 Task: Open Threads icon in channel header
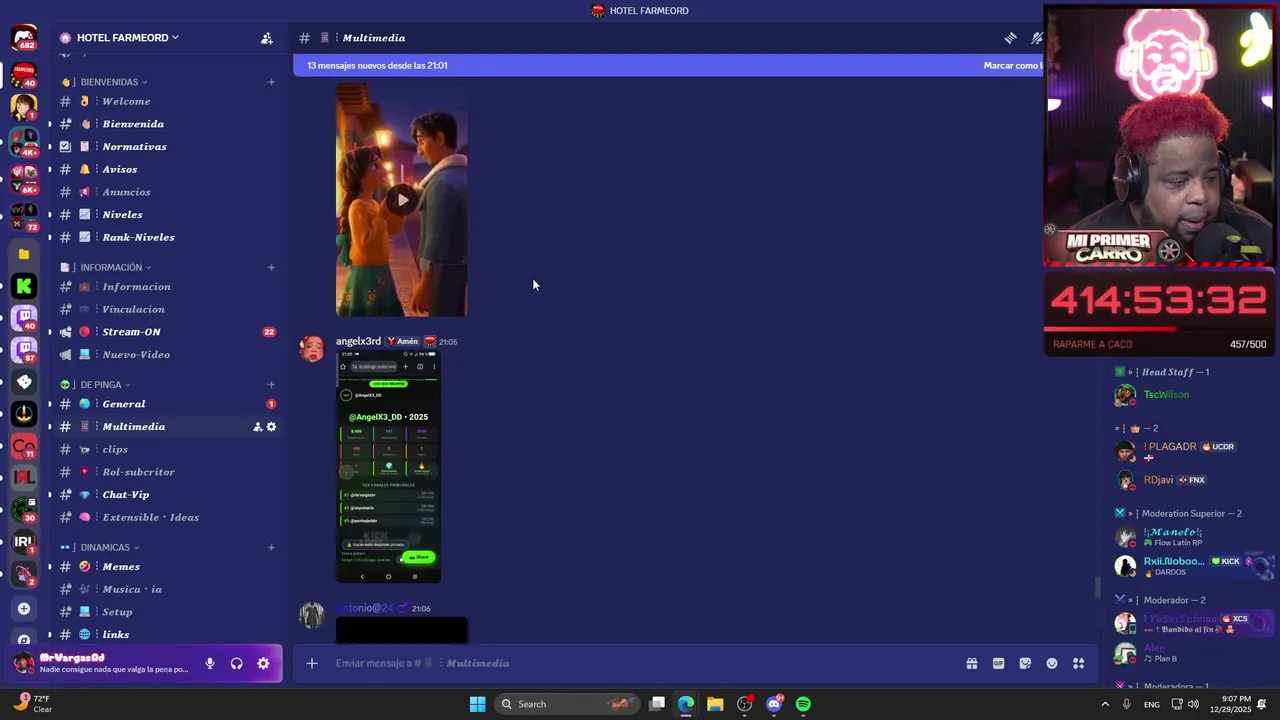[1011, 38]
